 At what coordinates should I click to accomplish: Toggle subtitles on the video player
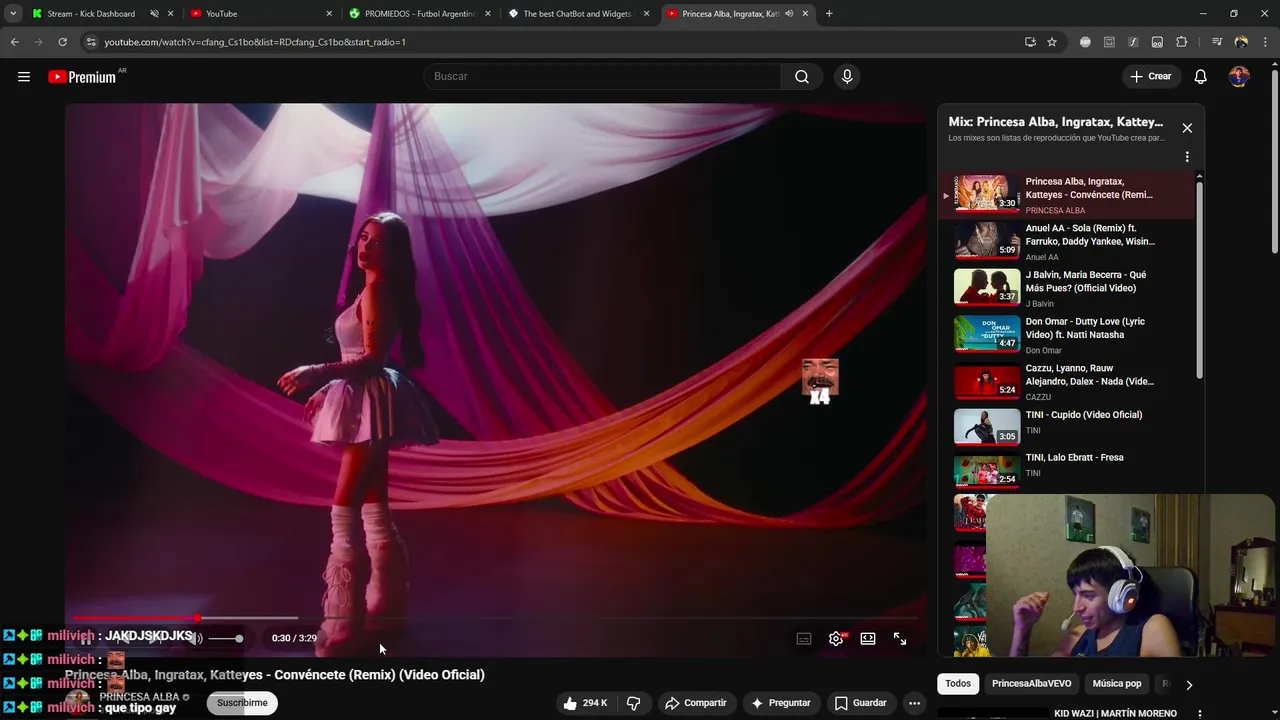804,638
